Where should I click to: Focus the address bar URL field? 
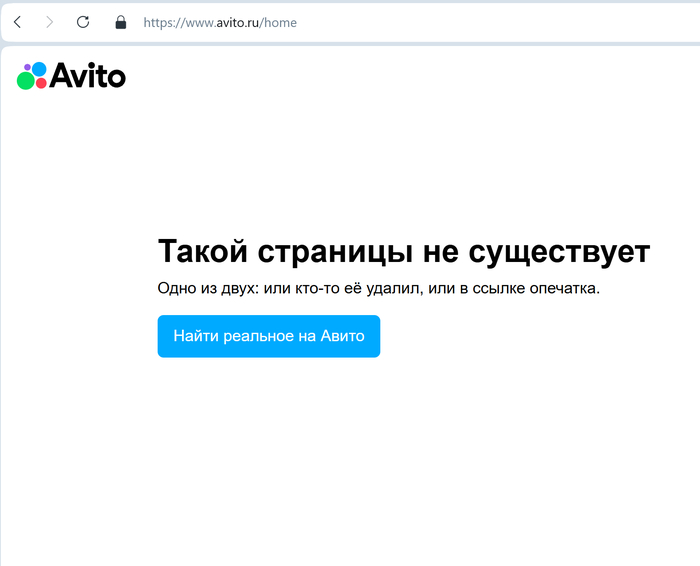400,22
